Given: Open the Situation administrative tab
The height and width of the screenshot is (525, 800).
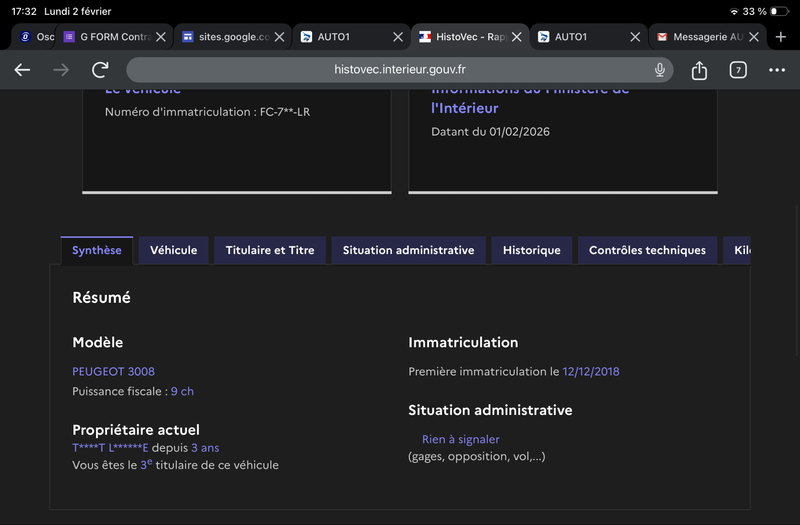Looking at the screenshot, I should [408, 250].
